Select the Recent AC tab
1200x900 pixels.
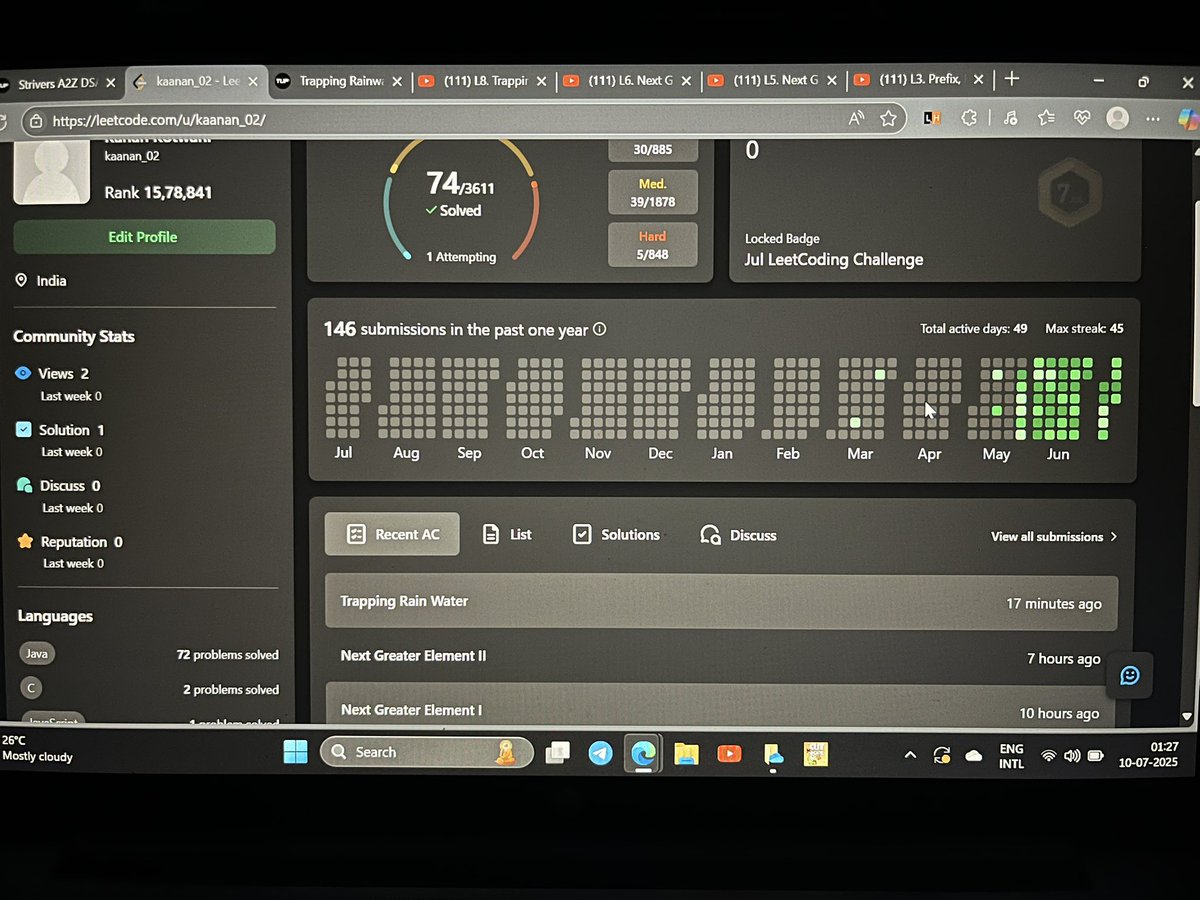pyautogui.click(x=392, y=534)
